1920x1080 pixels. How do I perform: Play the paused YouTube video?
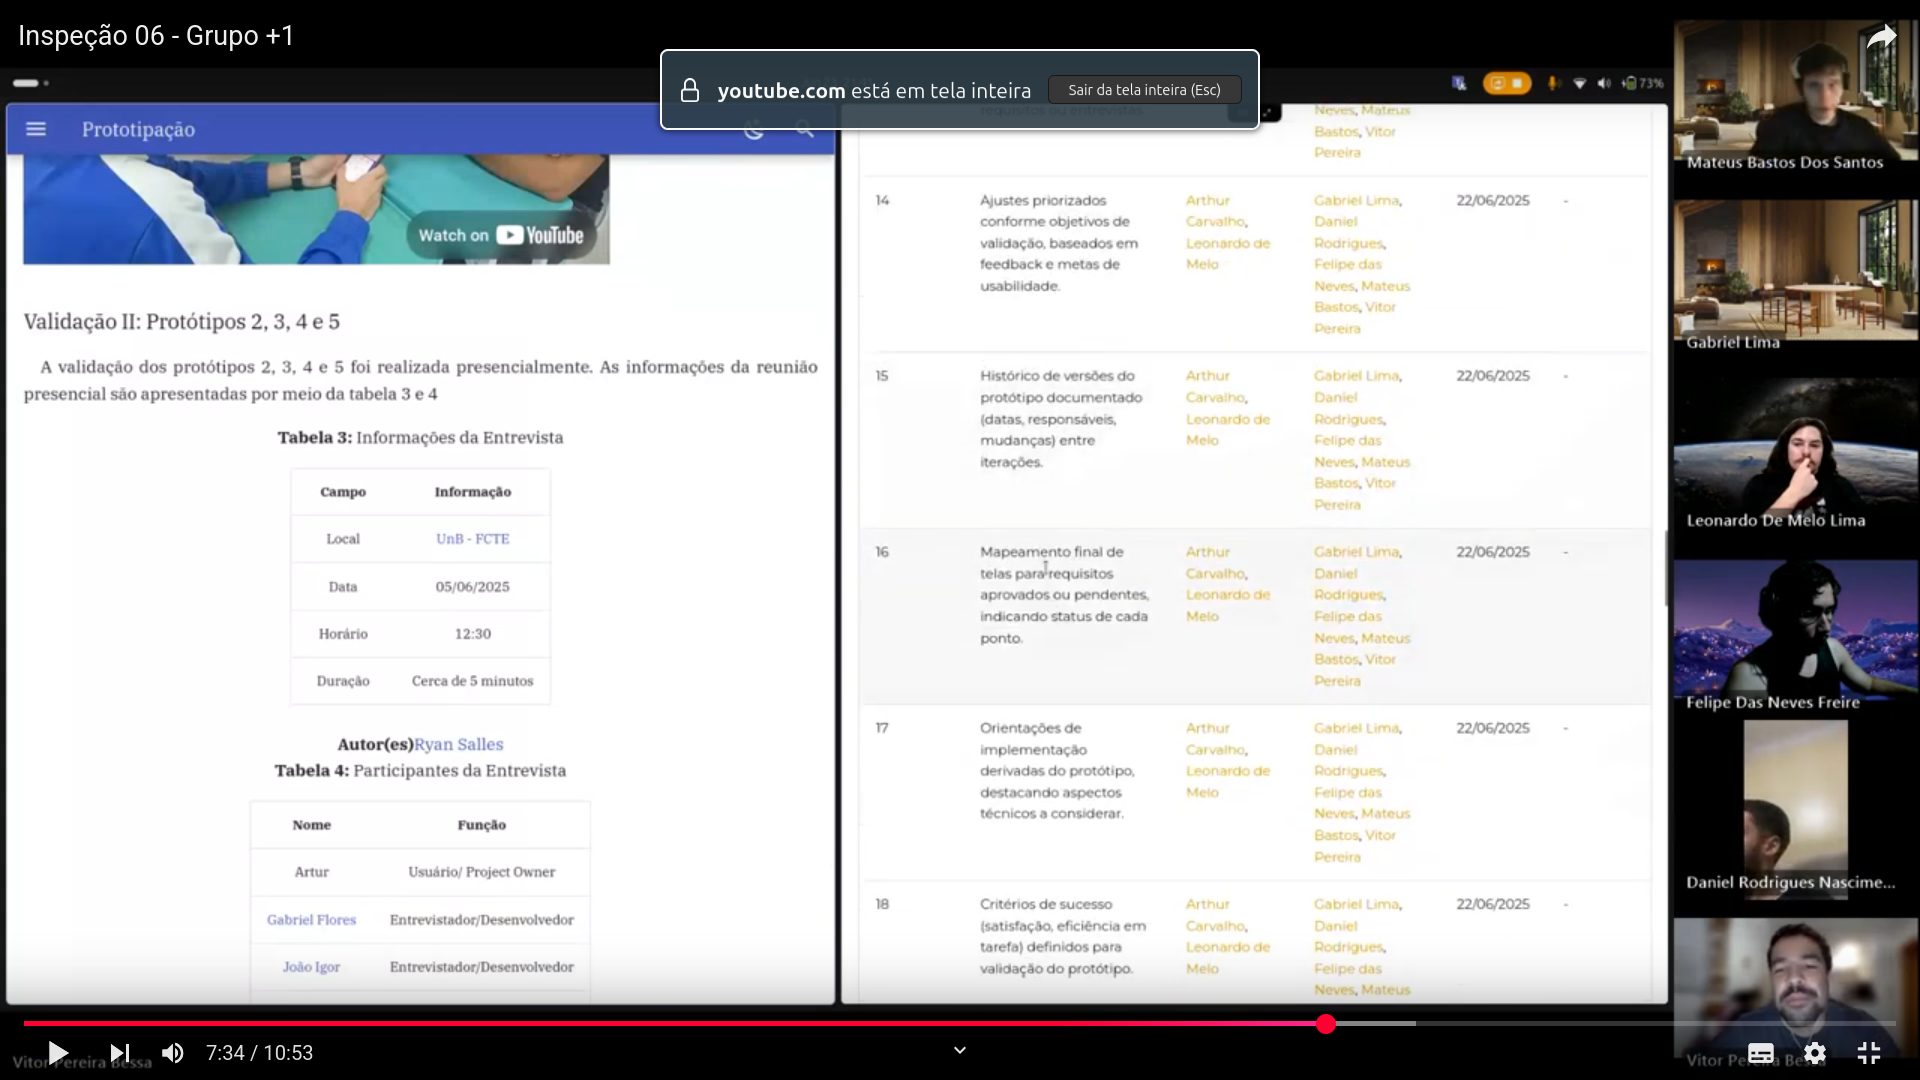tap(58, 1052)
